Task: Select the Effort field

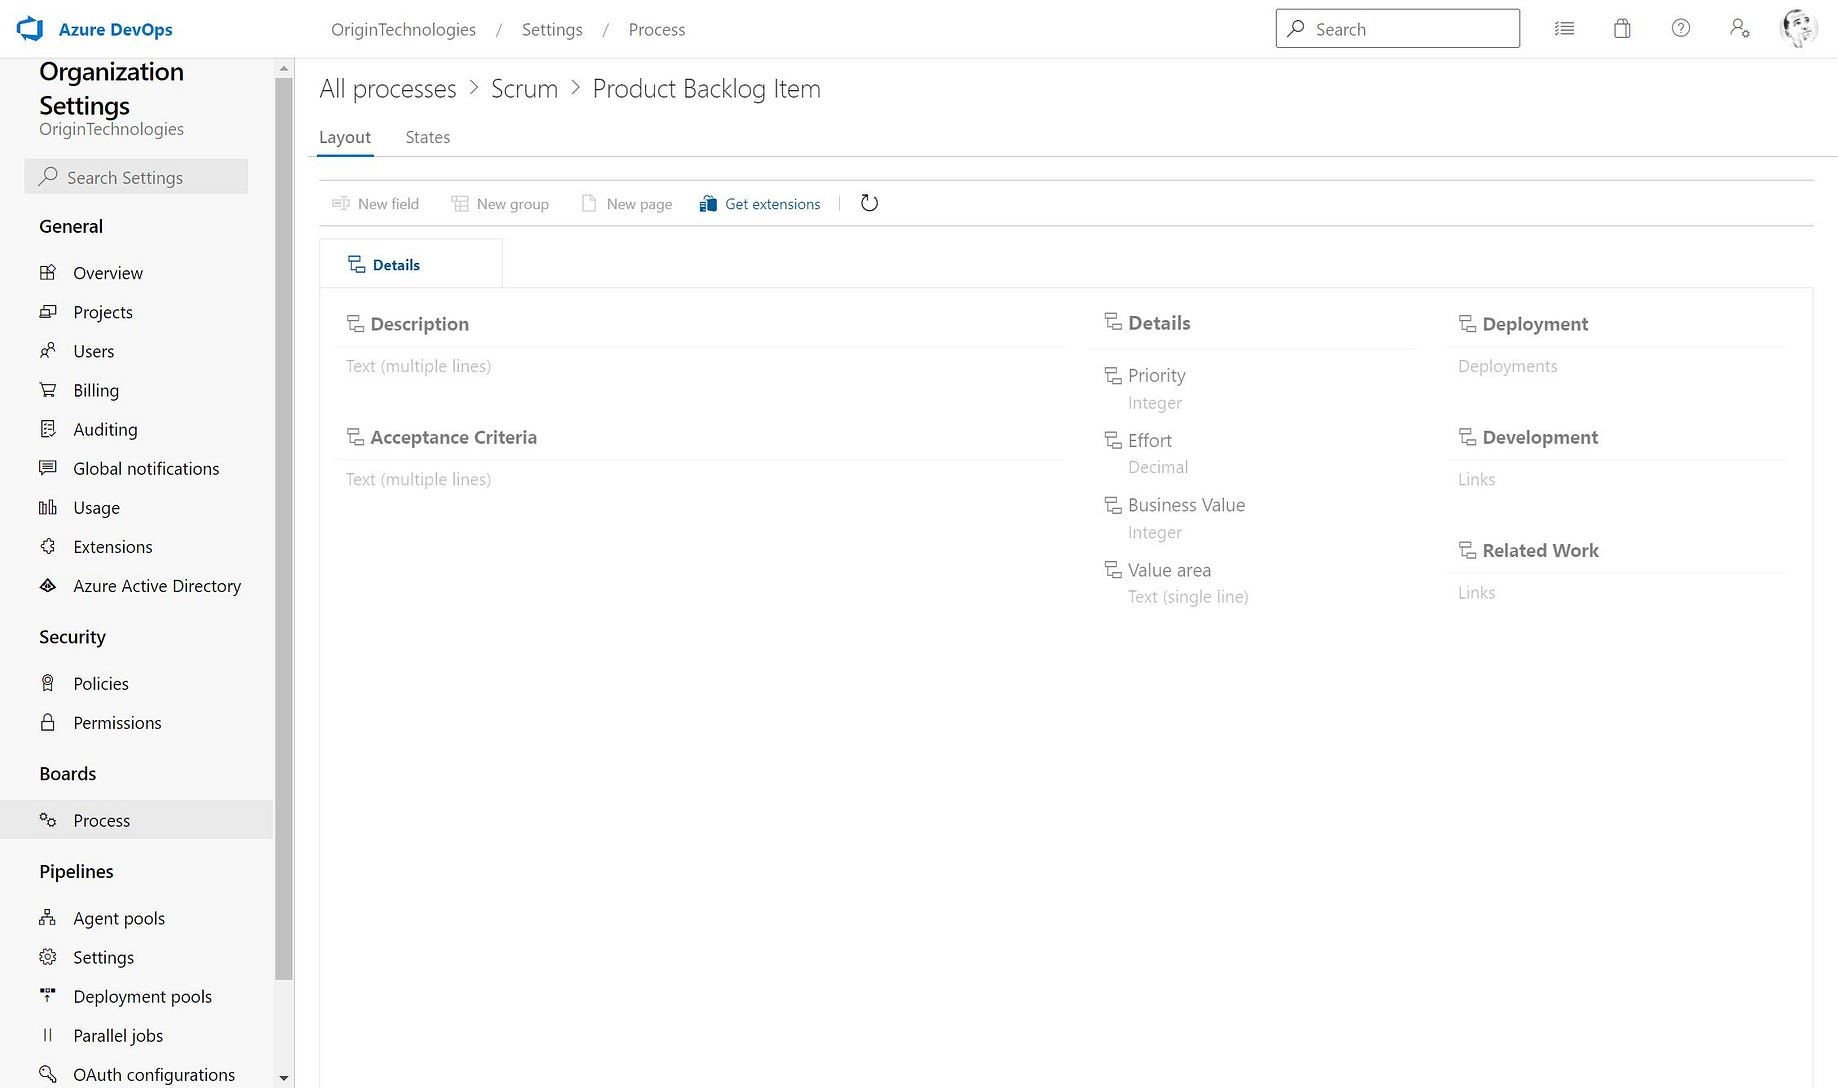Action: click(1150, 440)
